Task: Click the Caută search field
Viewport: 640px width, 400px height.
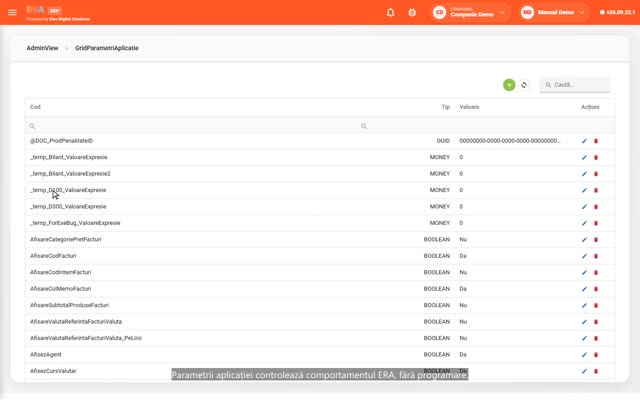Action: point(575,85)
